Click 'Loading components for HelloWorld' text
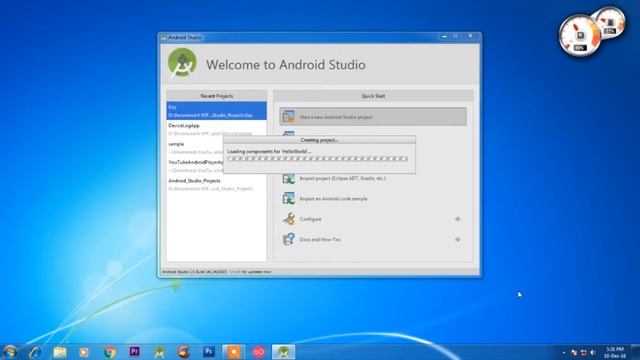This screenshot has height=360, width=640. point(269,151)
